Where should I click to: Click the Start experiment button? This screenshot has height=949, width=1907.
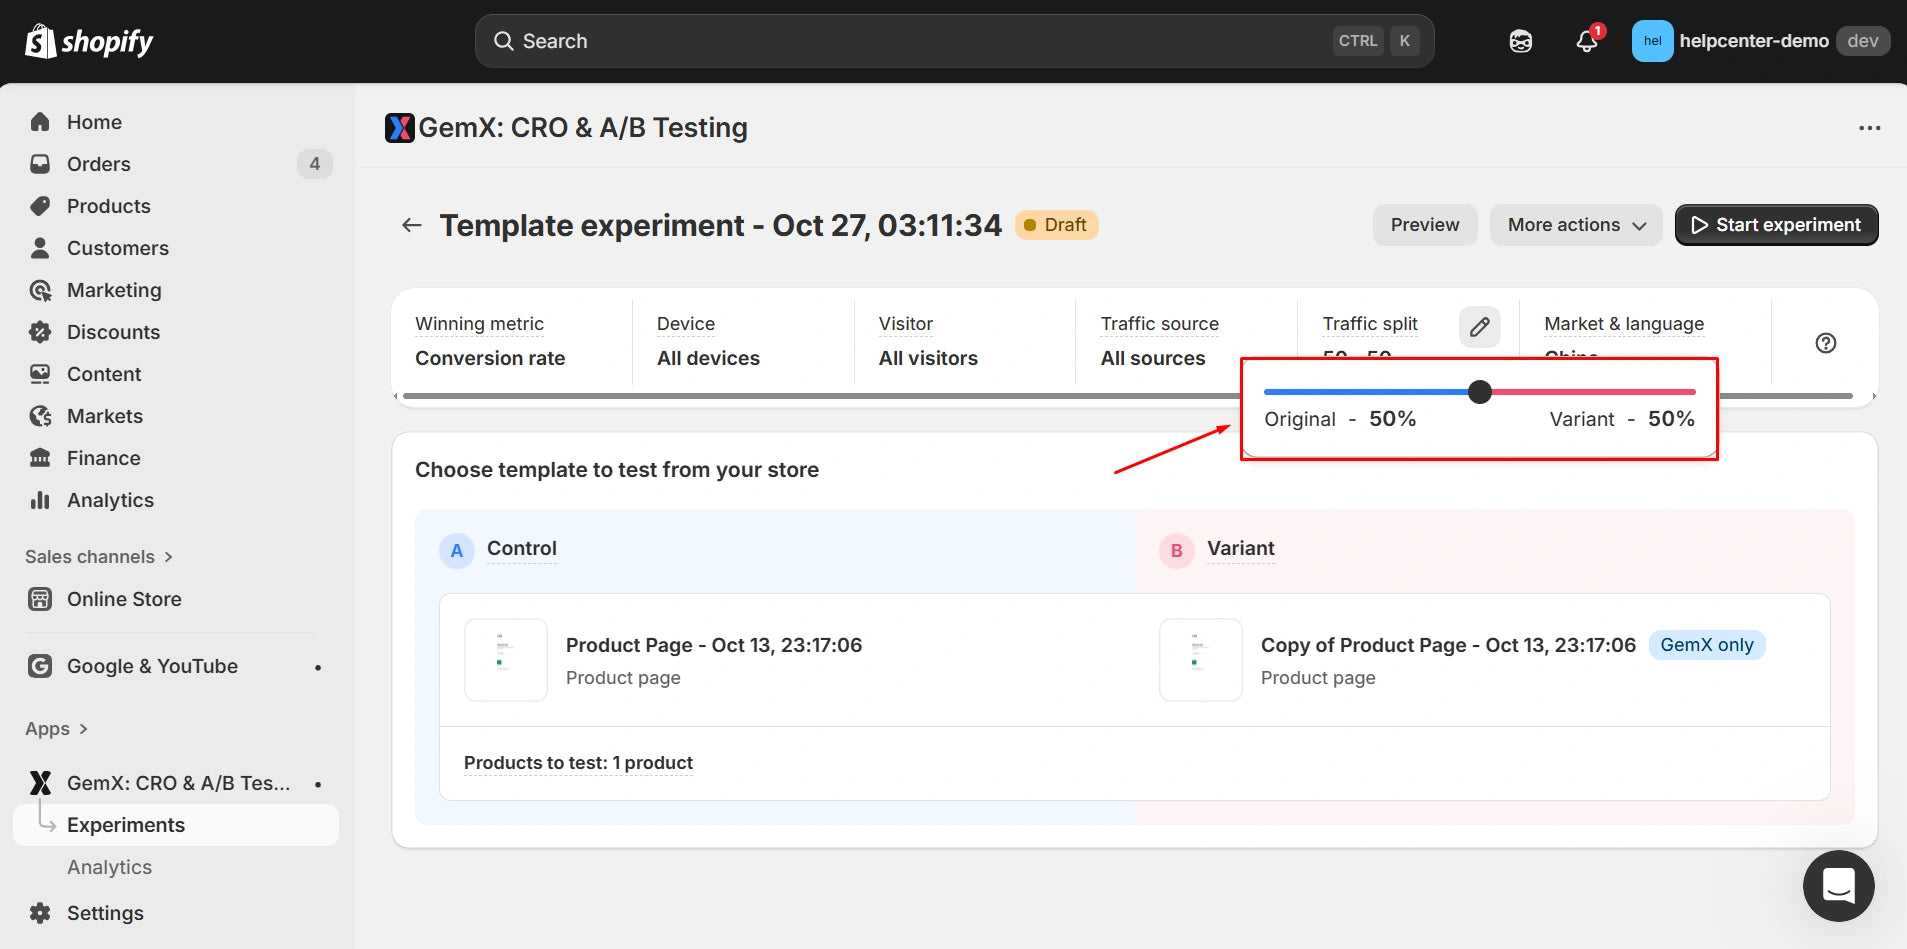pos(1776,225)
